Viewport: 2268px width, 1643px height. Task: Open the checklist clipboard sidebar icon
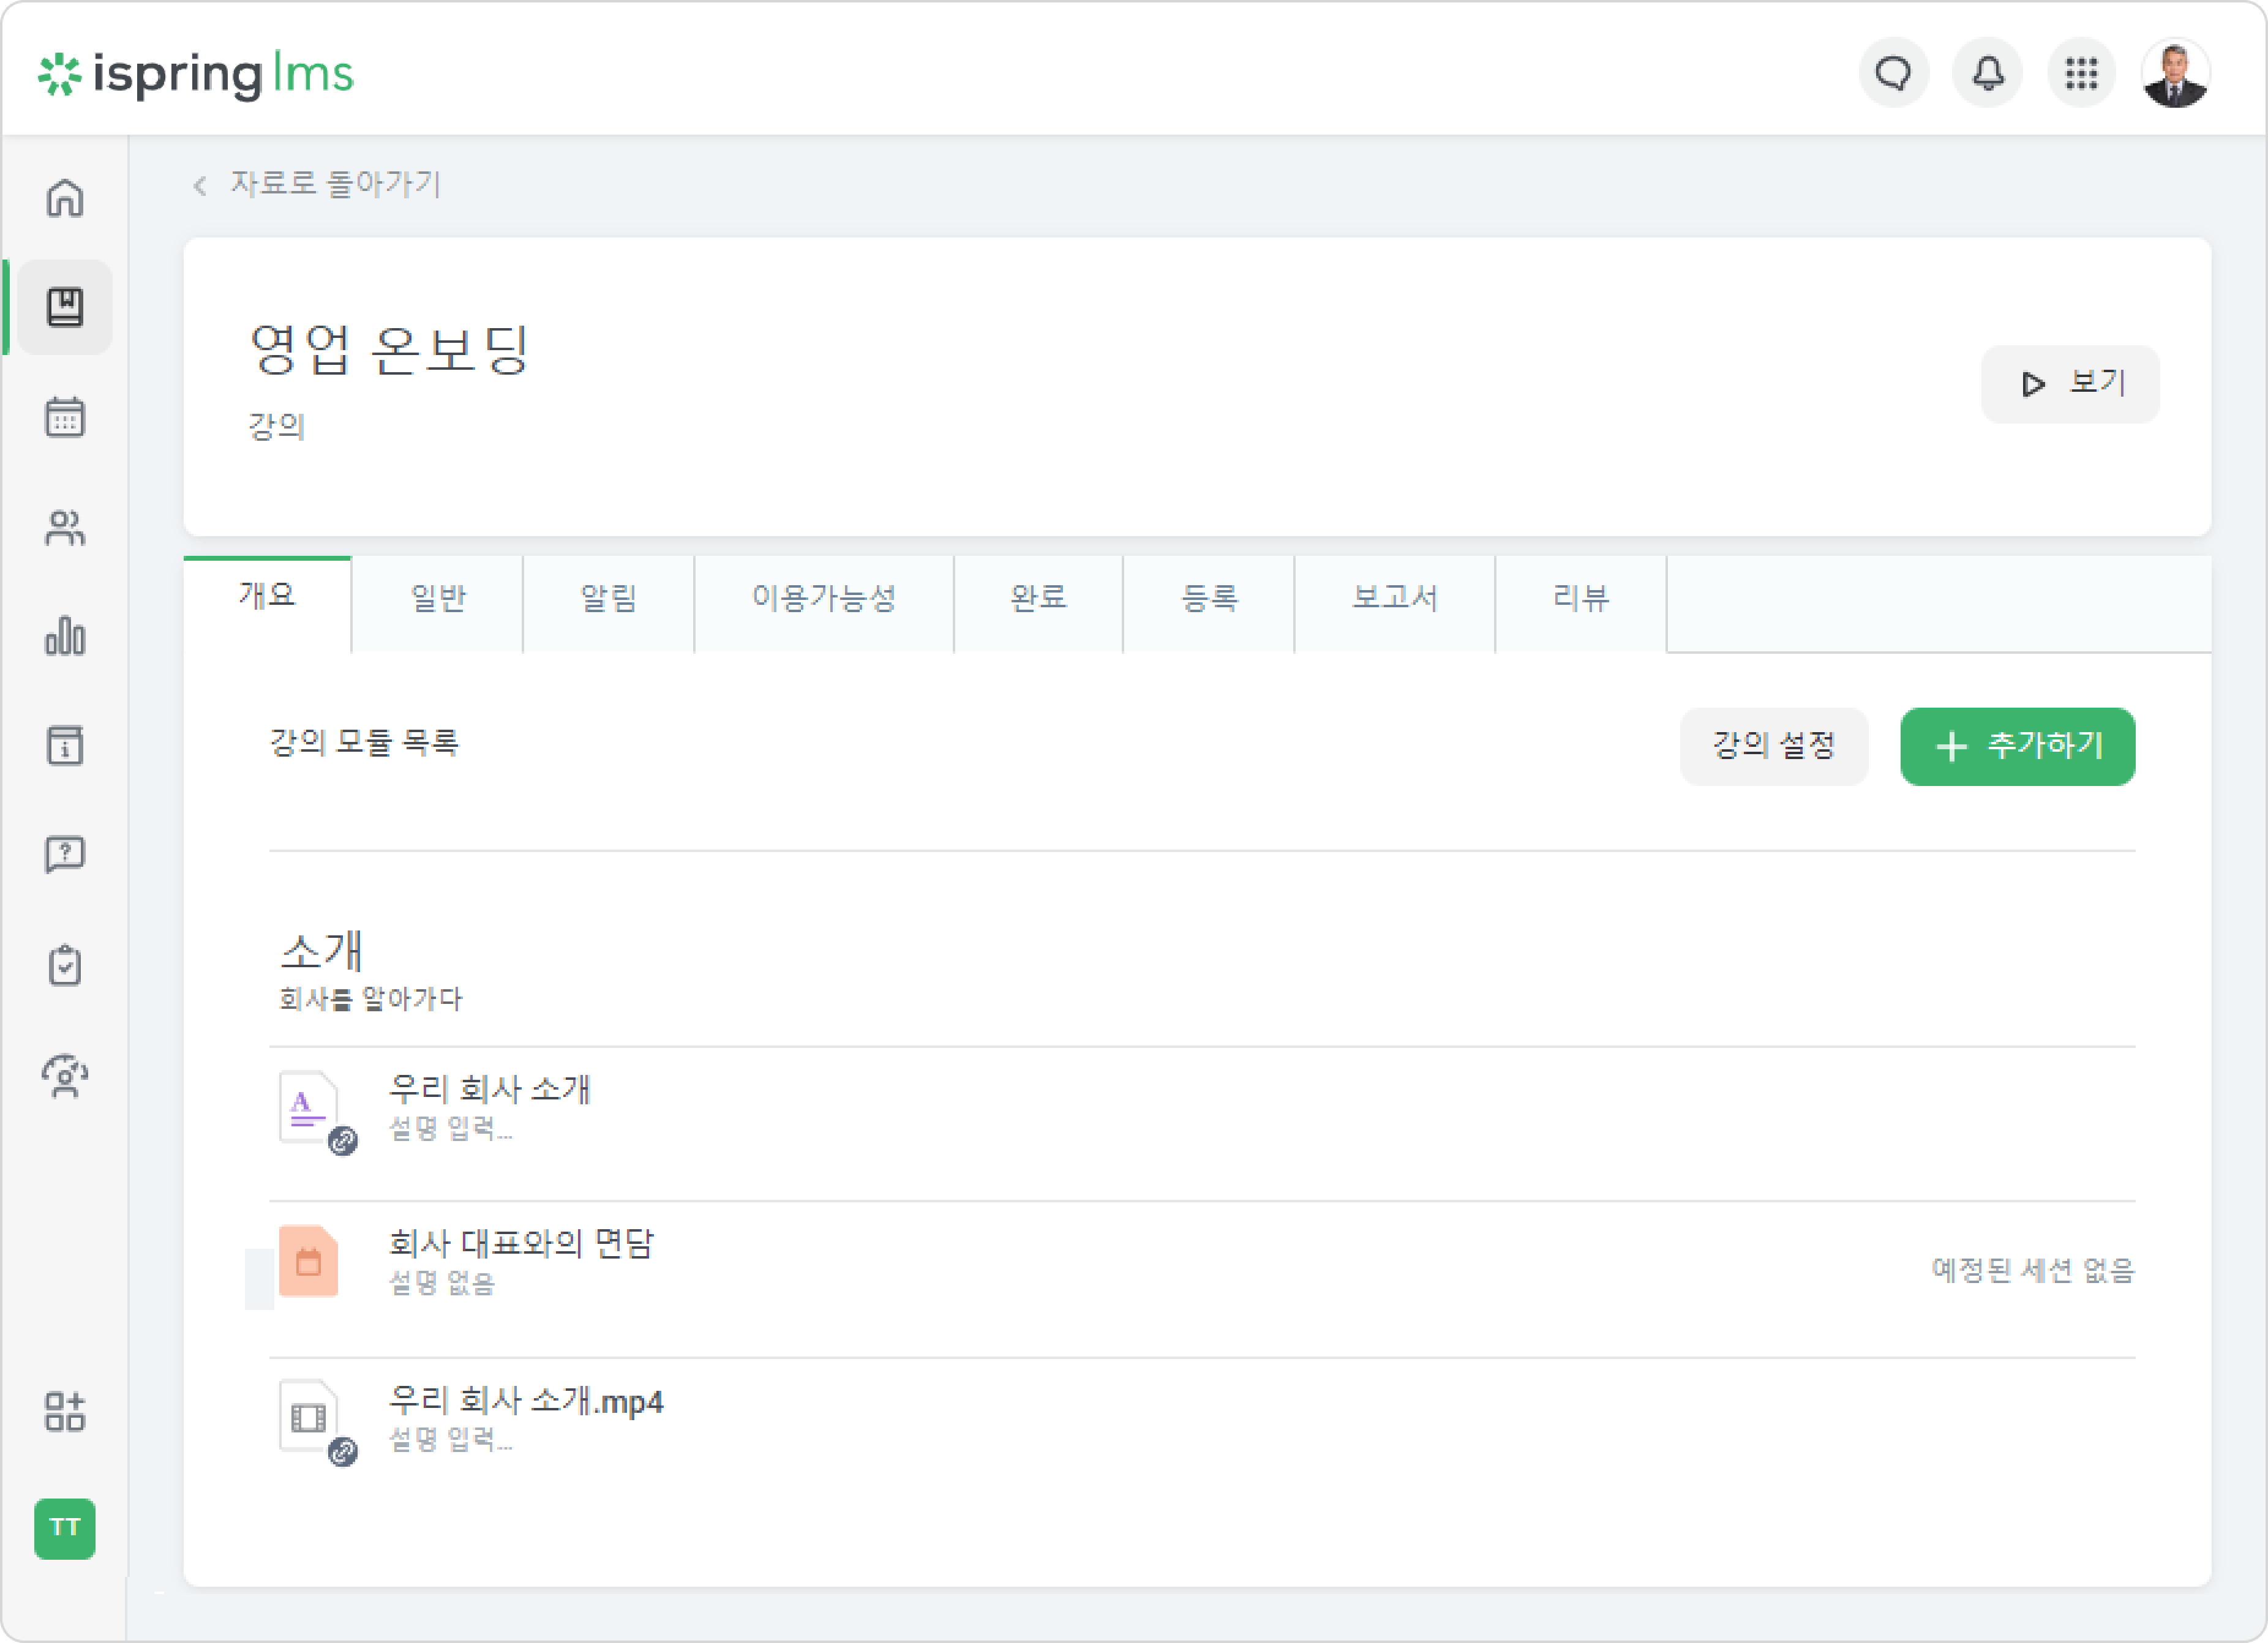click(x=65, y=965)
